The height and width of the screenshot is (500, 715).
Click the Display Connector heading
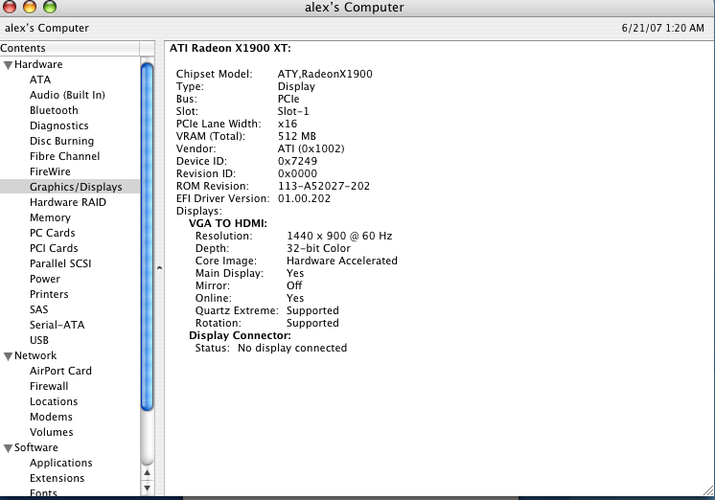click(240, 335)
